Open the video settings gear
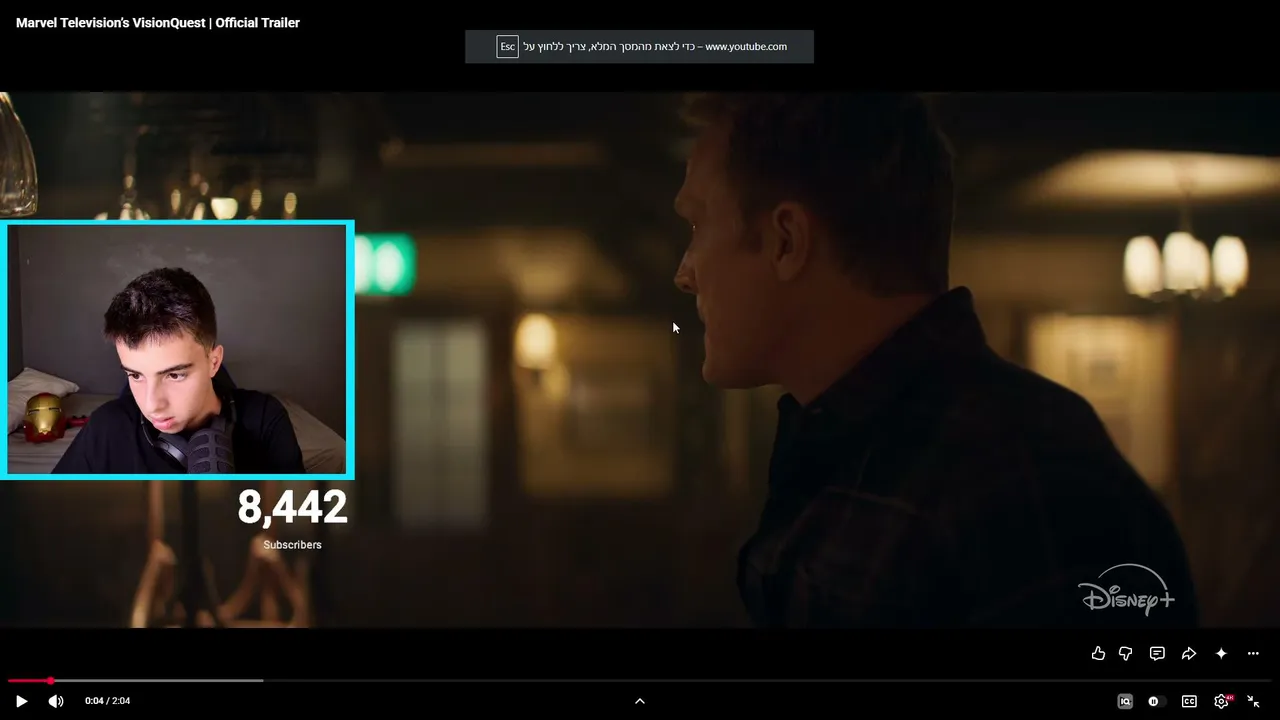Screen dimensions: 1280x720 point(1222,701)
